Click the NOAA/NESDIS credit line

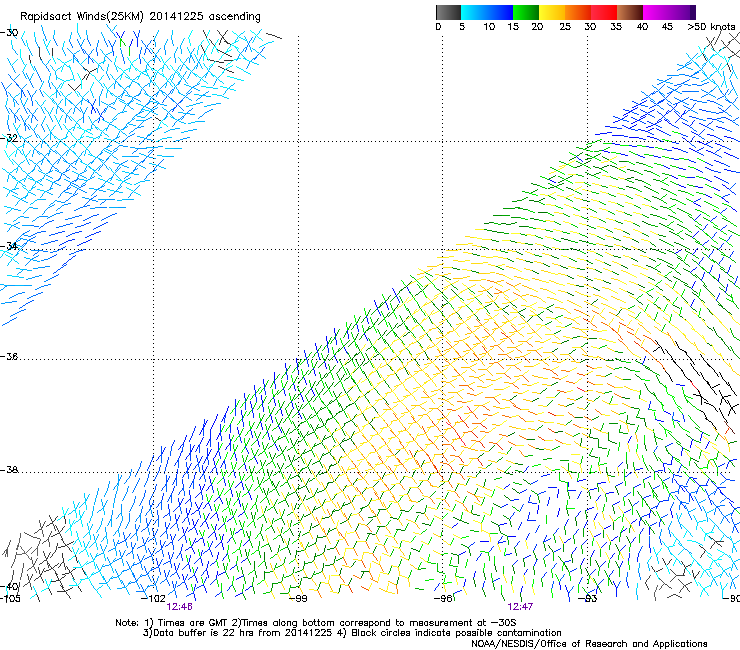[x=589, y=644]
